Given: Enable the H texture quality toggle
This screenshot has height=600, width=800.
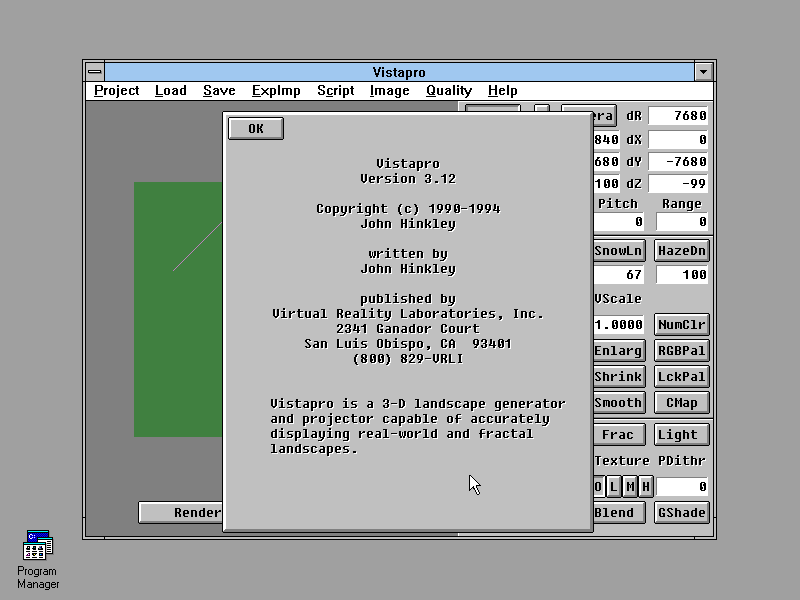Looking at the screenshot, I should pos(645,487).
